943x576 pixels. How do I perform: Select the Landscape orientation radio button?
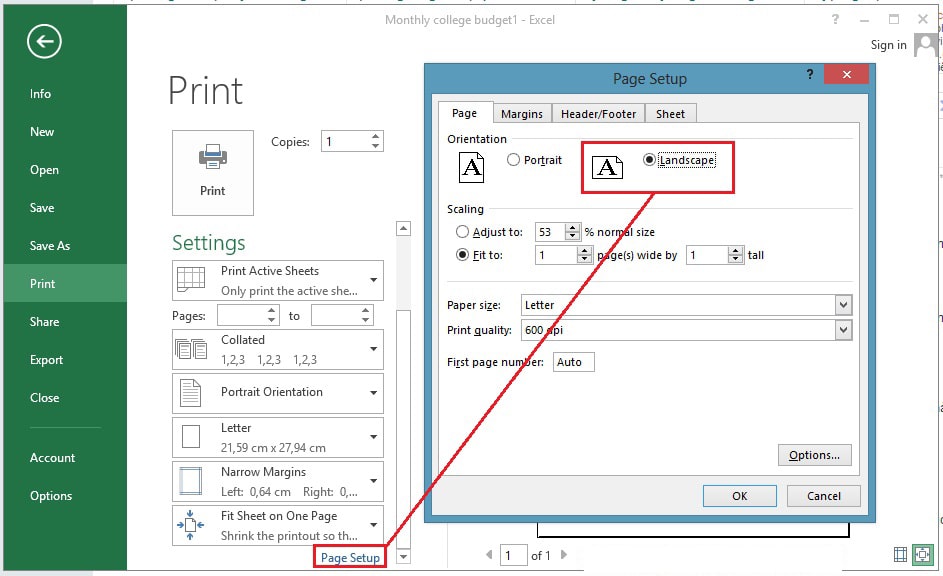(x=650, y=159)
